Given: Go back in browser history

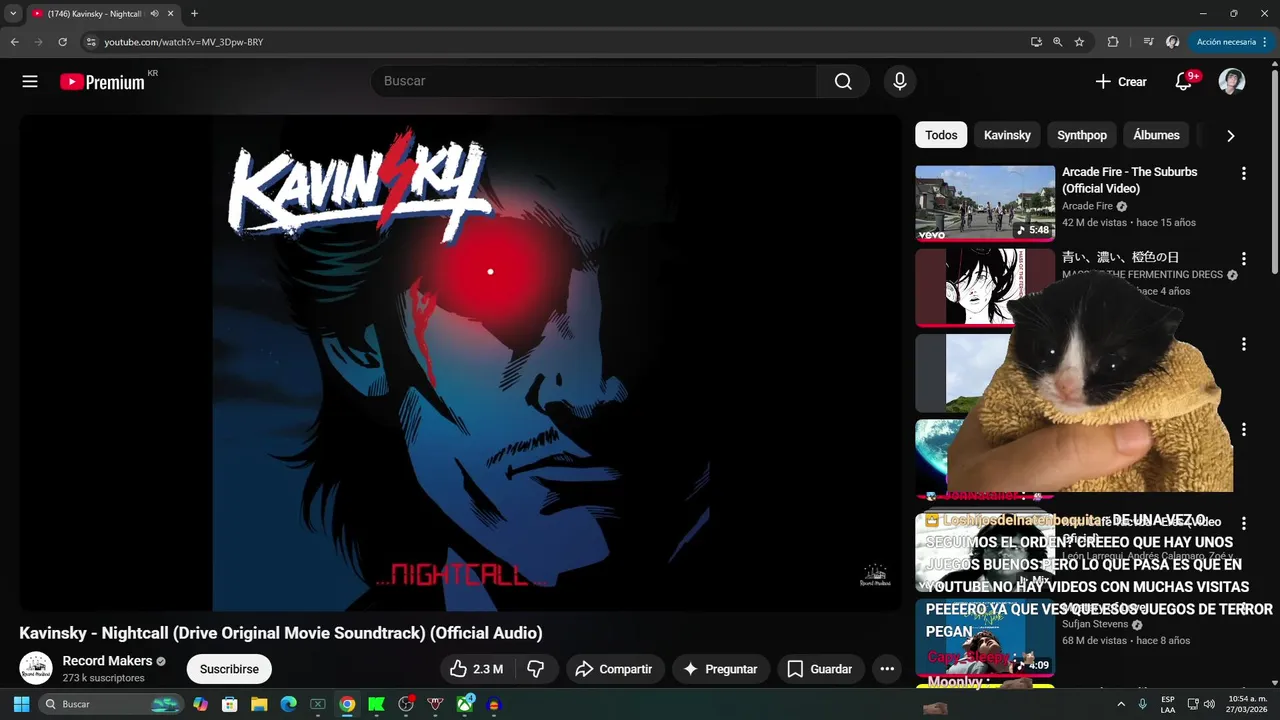Looking at the screenshot, I should 14,42.
